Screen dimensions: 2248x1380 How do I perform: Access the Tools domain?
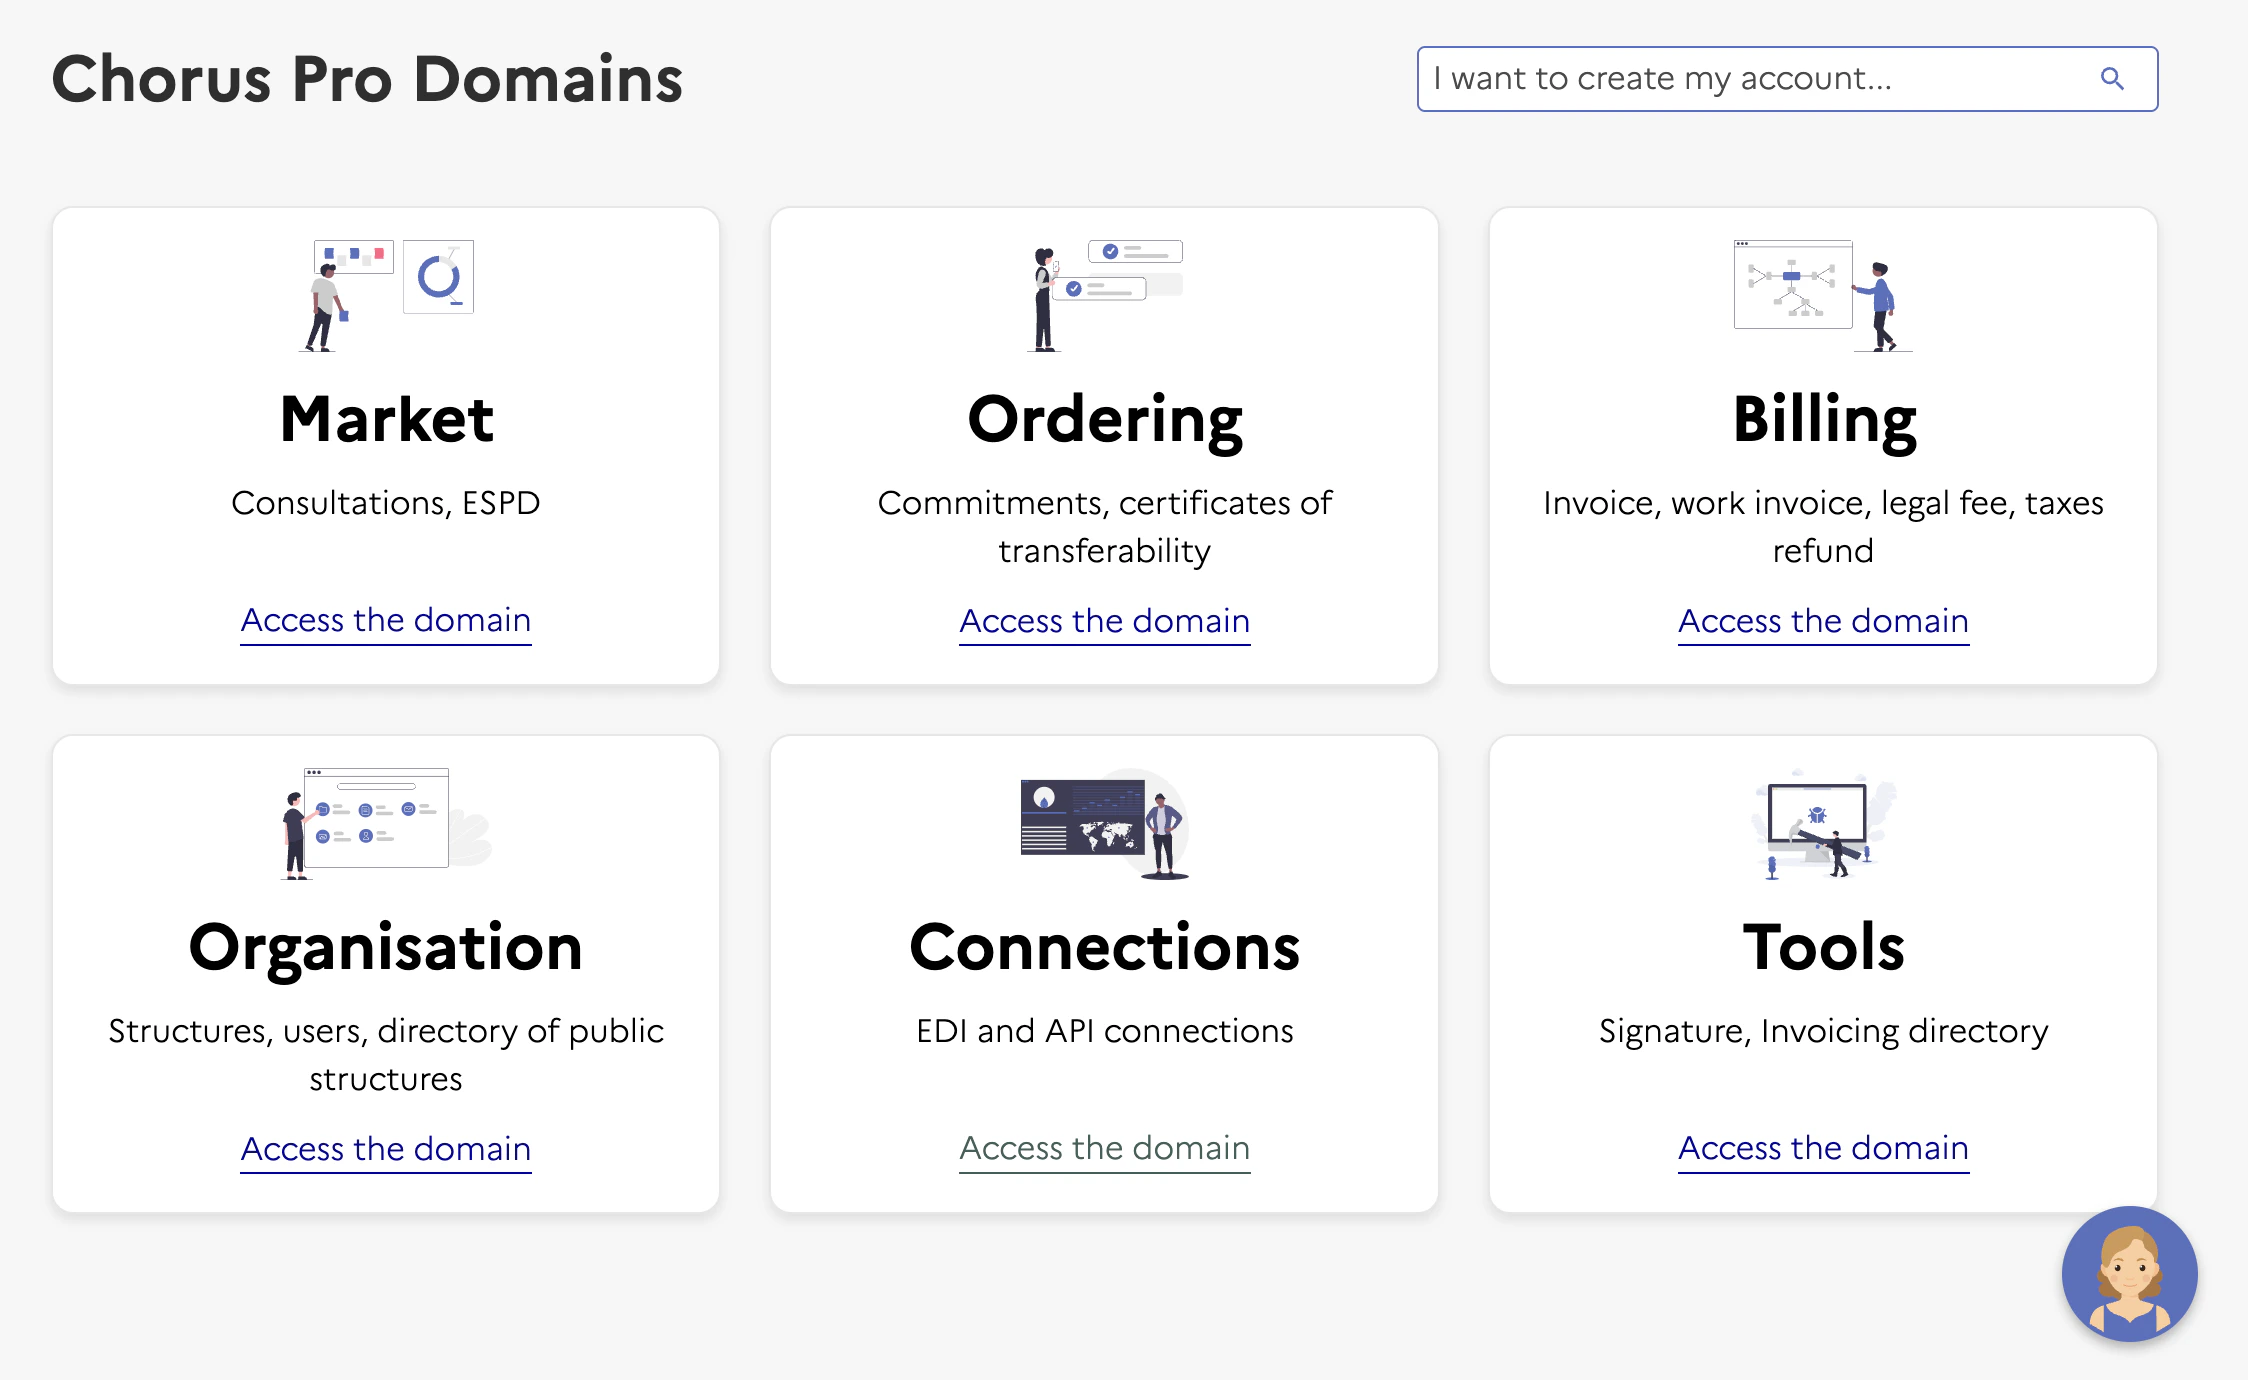coord(1822,1148)
